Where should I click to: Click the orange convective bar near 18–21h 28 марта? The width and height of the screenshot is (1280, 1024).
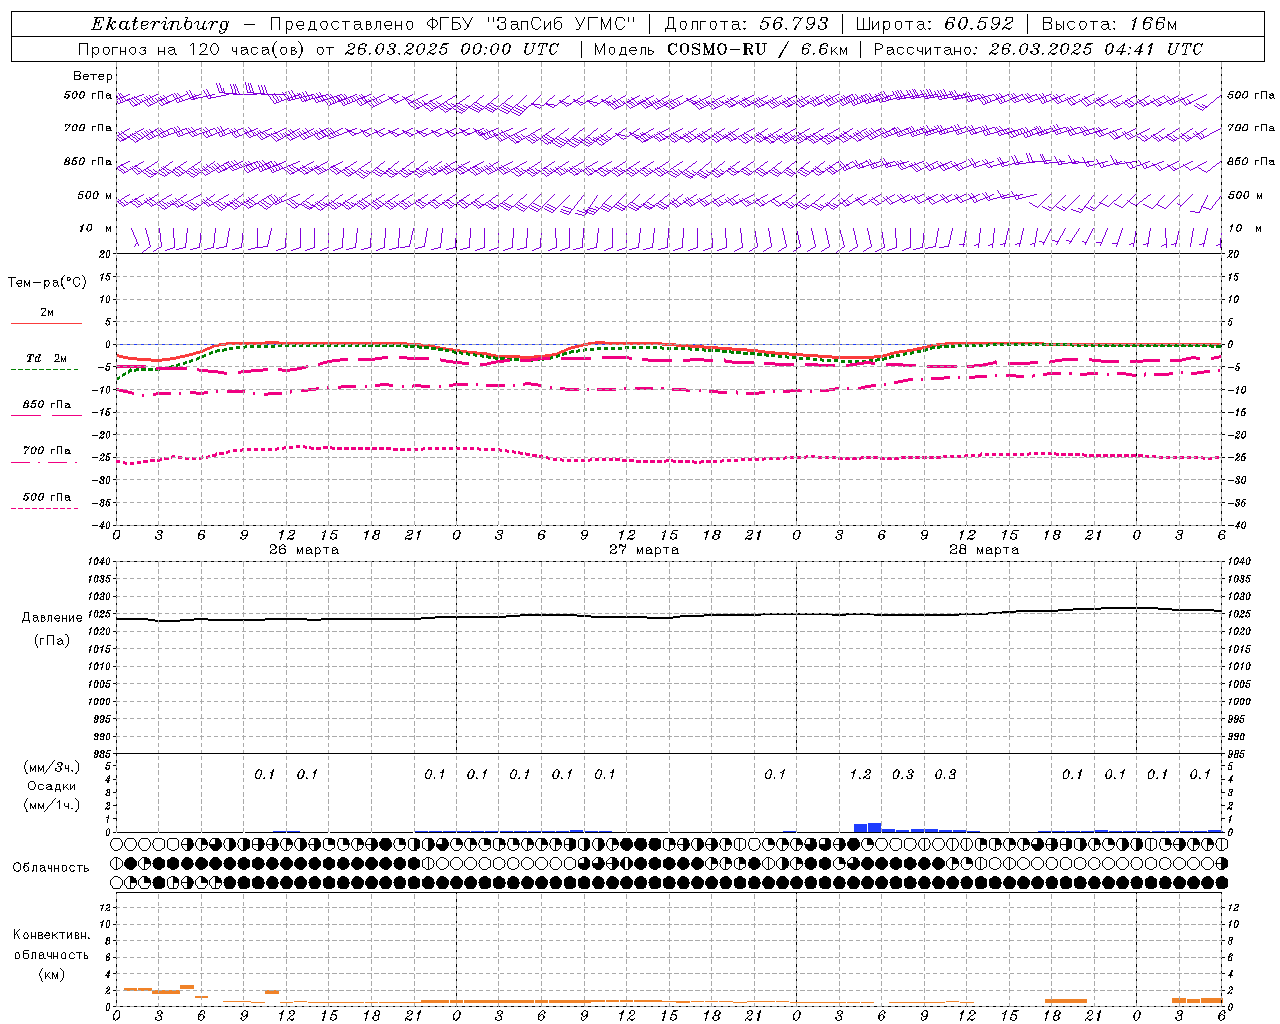click(1066, 1001)
